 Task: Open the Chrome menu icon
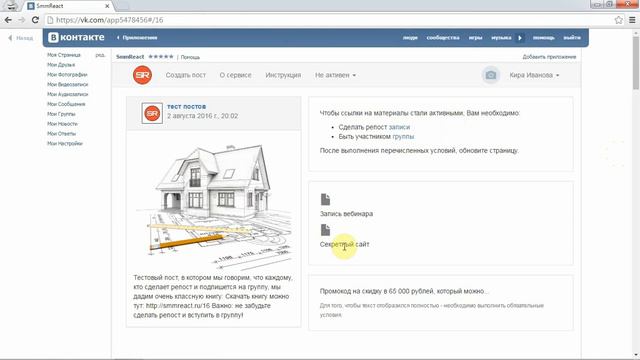click(x=632, y=20)
